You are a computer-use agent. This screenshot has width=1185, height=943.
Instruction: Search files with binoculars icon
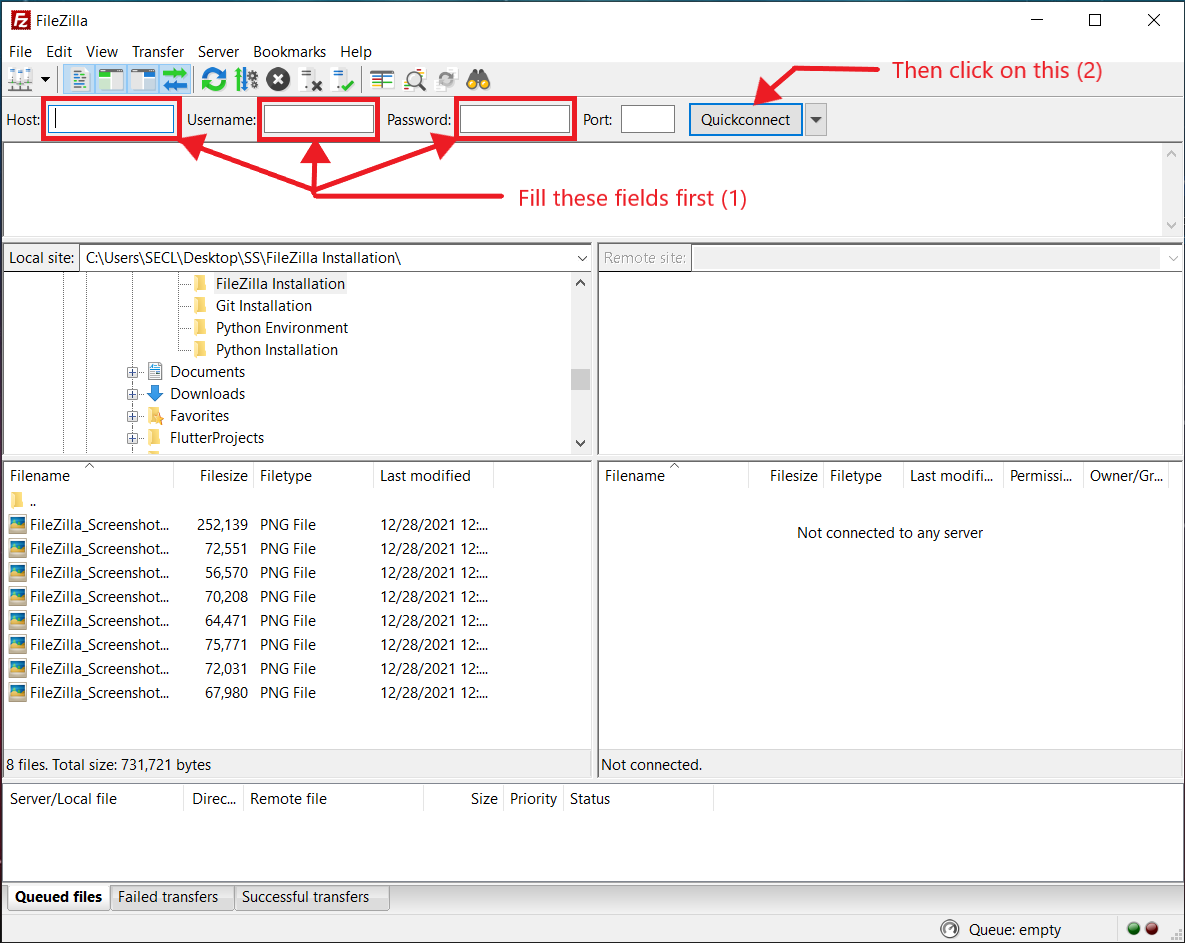coord(478,79)
